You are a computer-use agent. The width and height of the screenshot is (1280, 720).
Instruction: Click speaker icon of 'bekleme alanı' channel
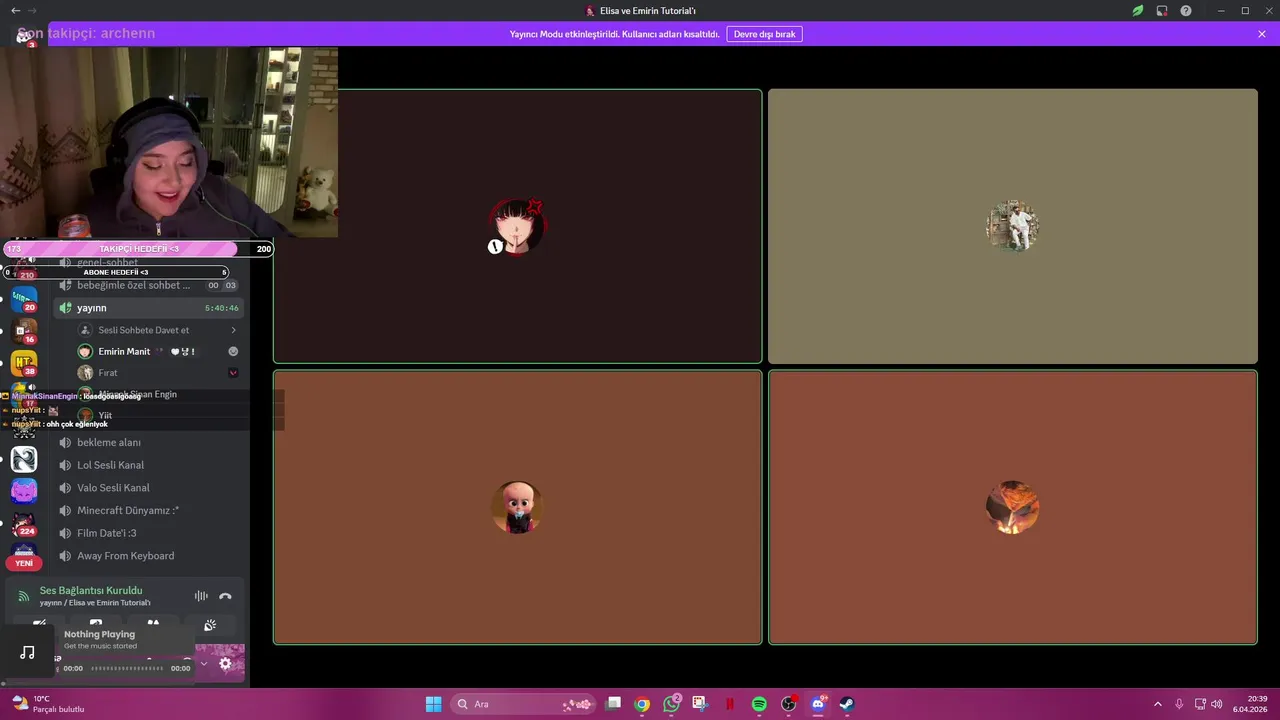coord(65,442)
